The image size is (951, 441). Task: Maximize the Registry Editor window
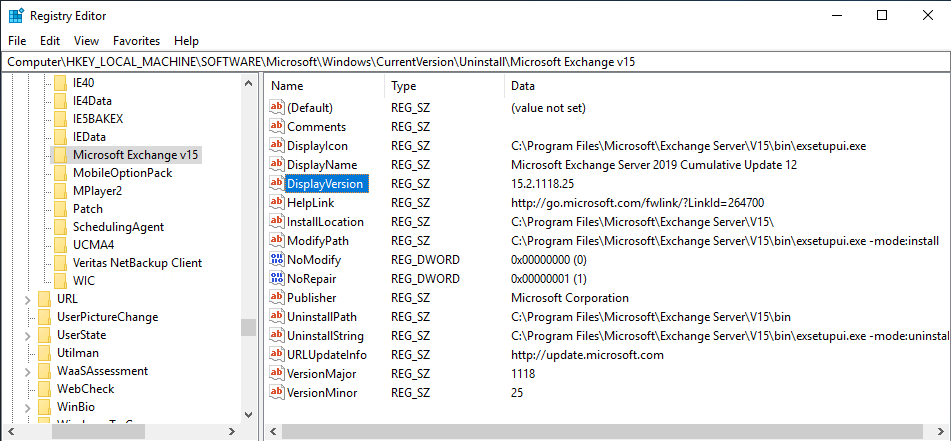coord(882,16)
